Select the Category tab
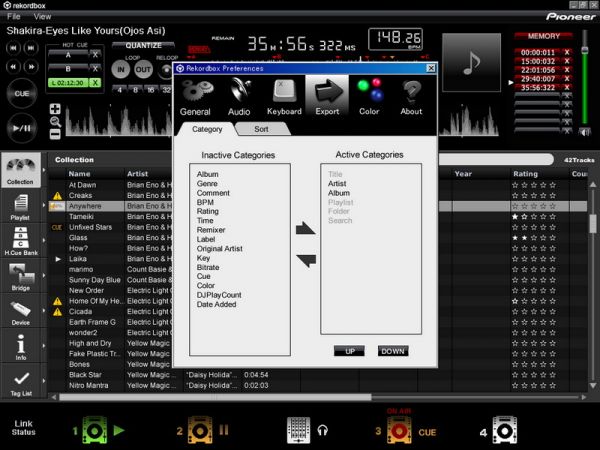This screenshot has width=600, height=450. pyautogui.click(x=207, y=129)
